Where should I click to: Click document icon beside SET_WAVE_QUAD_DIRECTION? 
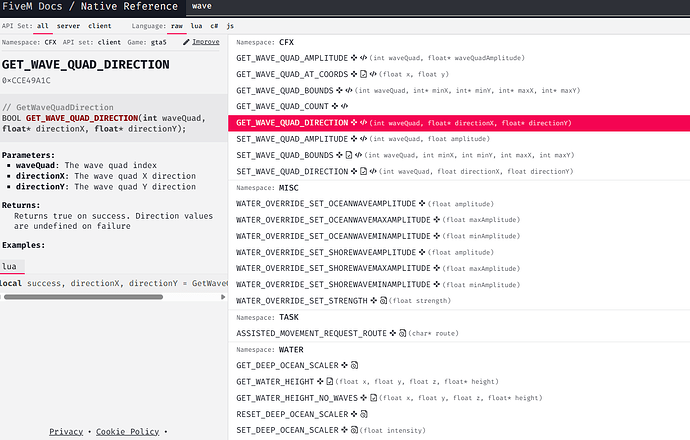pos(363,171)
